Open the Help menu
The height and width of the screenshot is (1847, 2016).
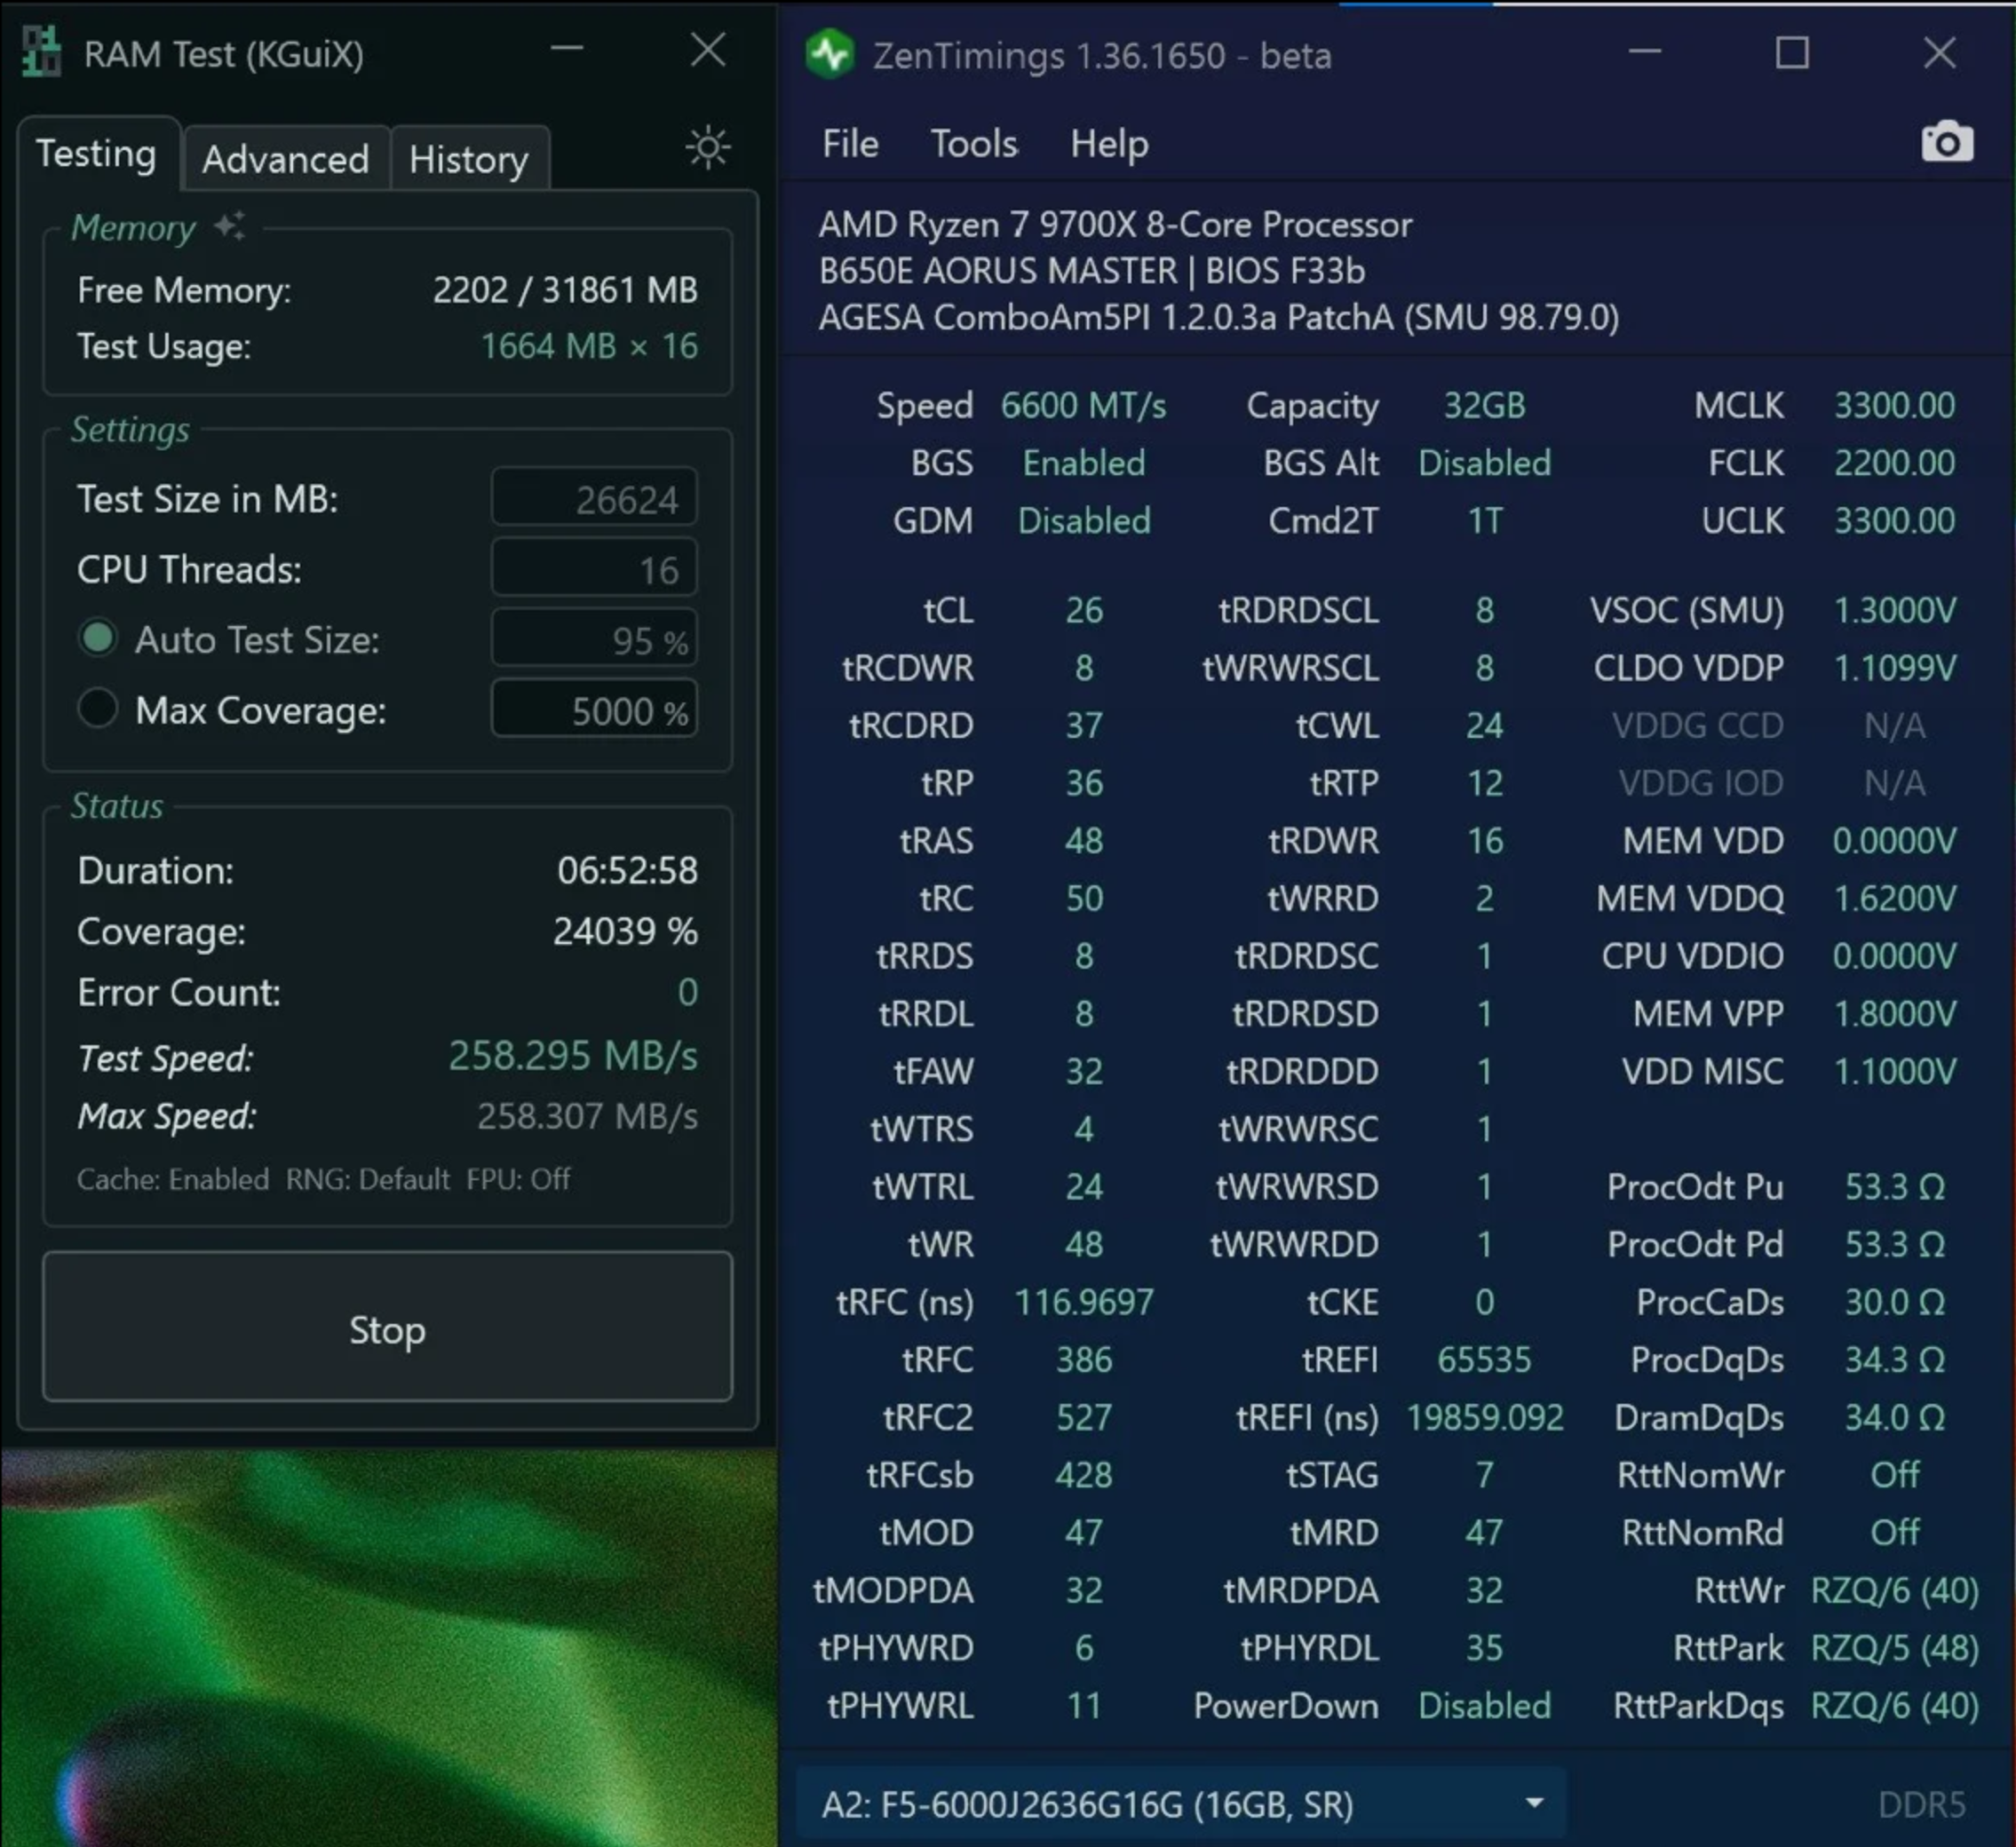tap(1108, 144)
